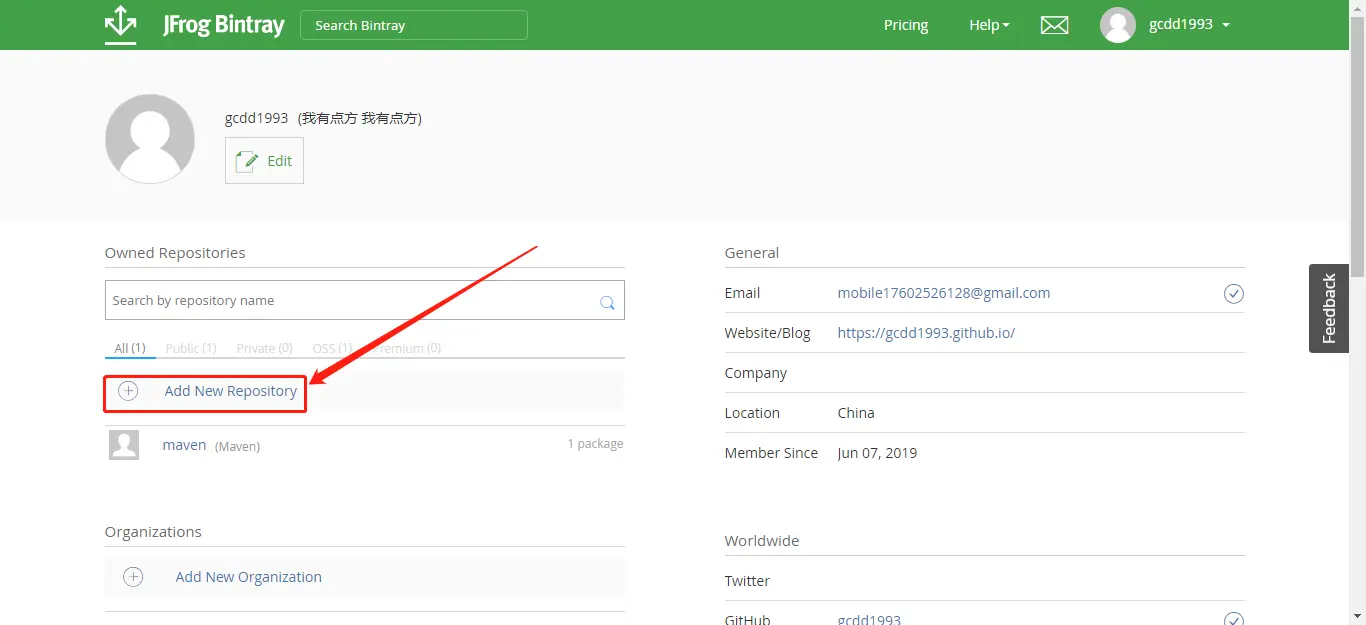The image size is (1366, 625).
Task: Switch to the Public (1) tab
Action: 191,348
